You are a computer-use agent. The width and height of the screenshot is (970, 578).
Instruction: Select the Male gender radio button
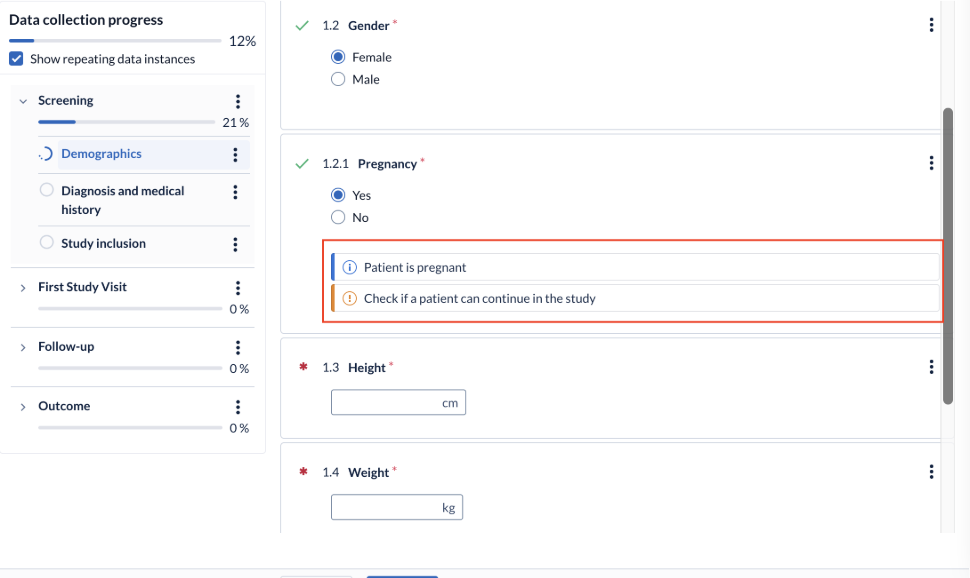[338, 79]
